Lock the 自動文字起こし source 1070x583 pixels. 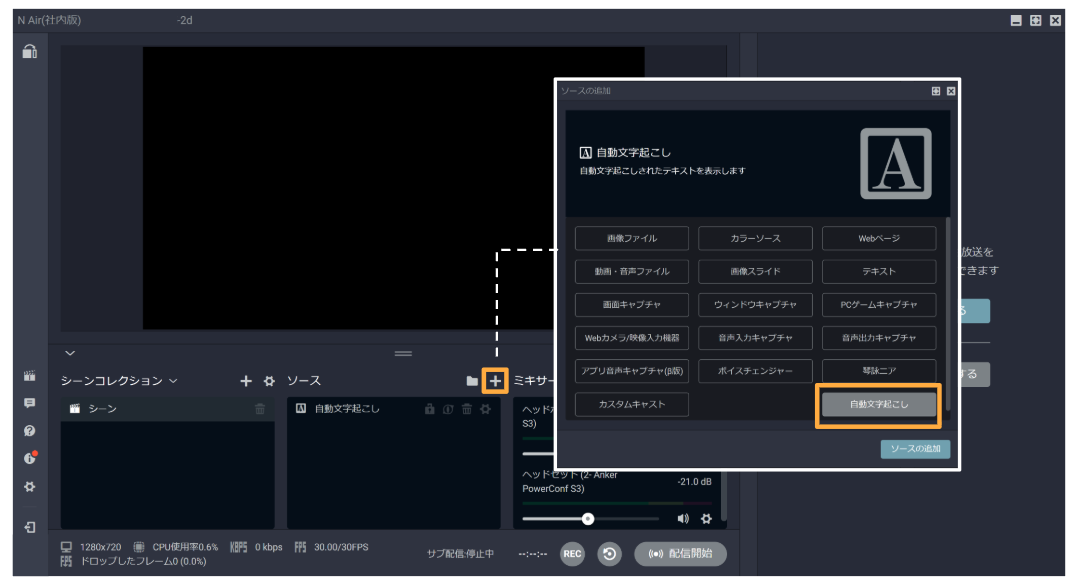click(430, 408)
